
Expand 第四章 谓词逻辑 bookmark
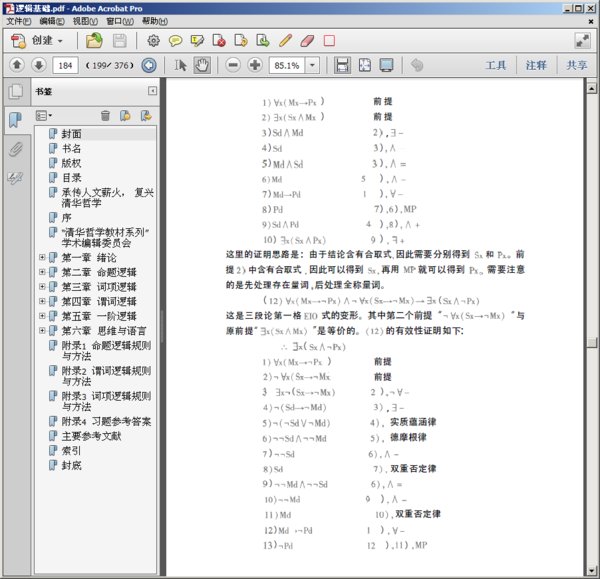(42, 301)
